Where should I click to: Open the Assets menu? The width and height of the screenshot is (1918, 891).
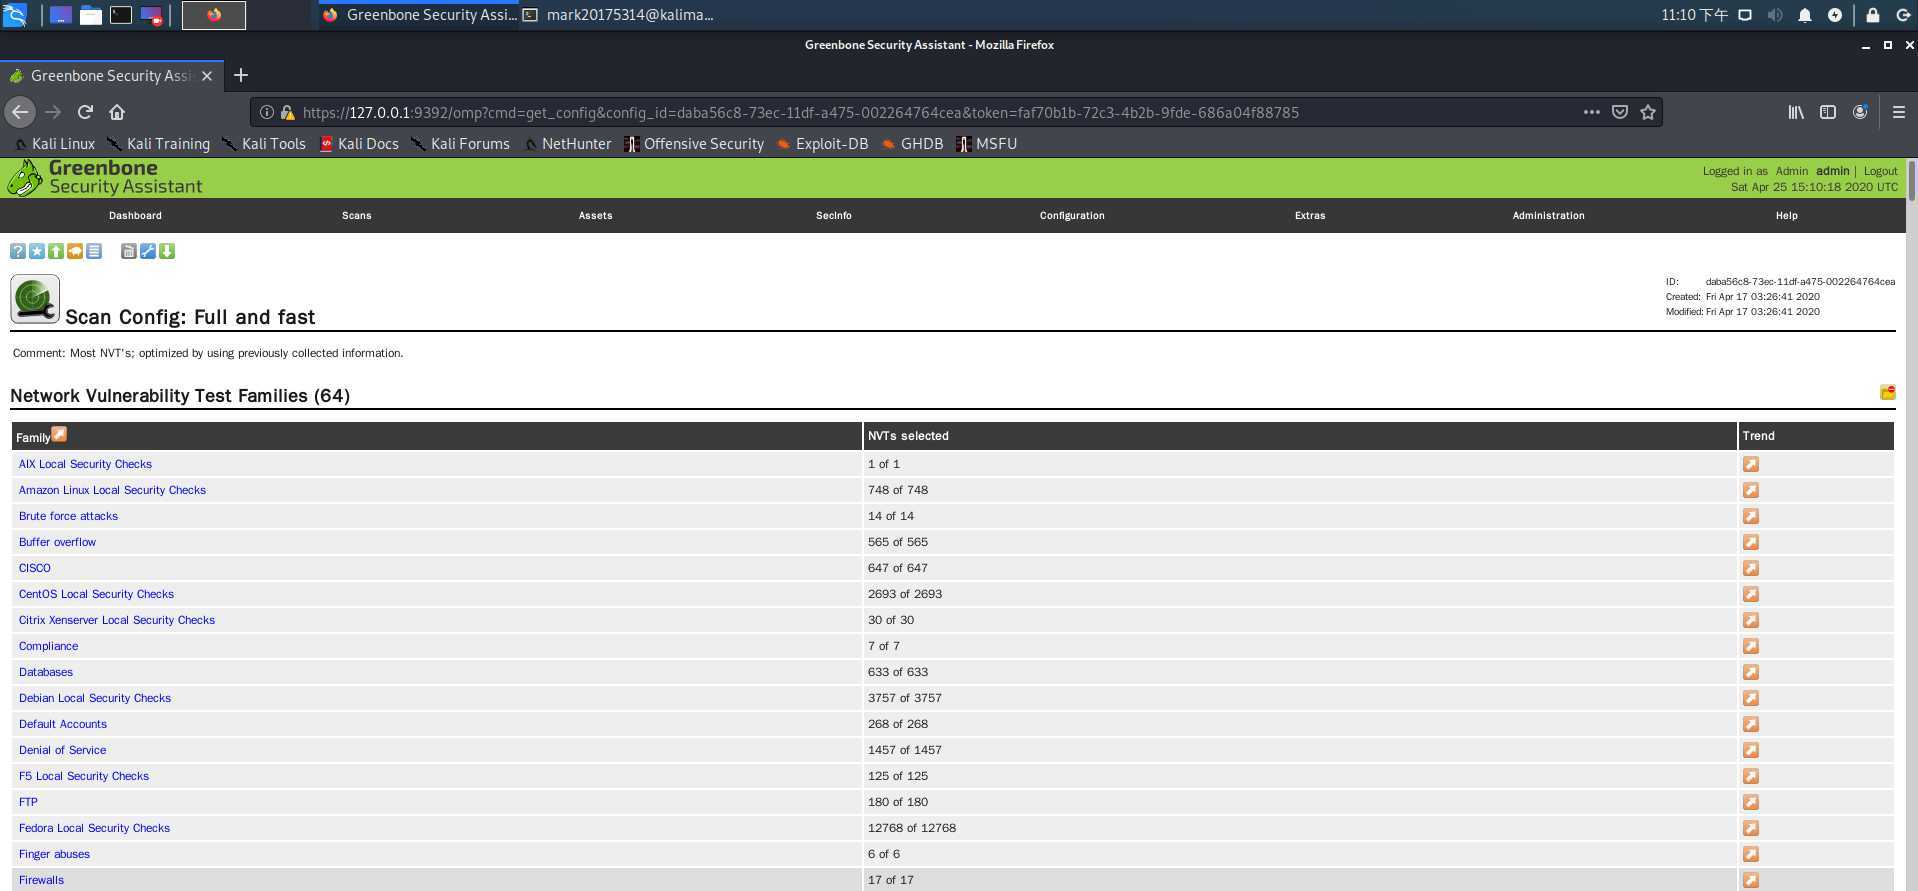[595, 215]
